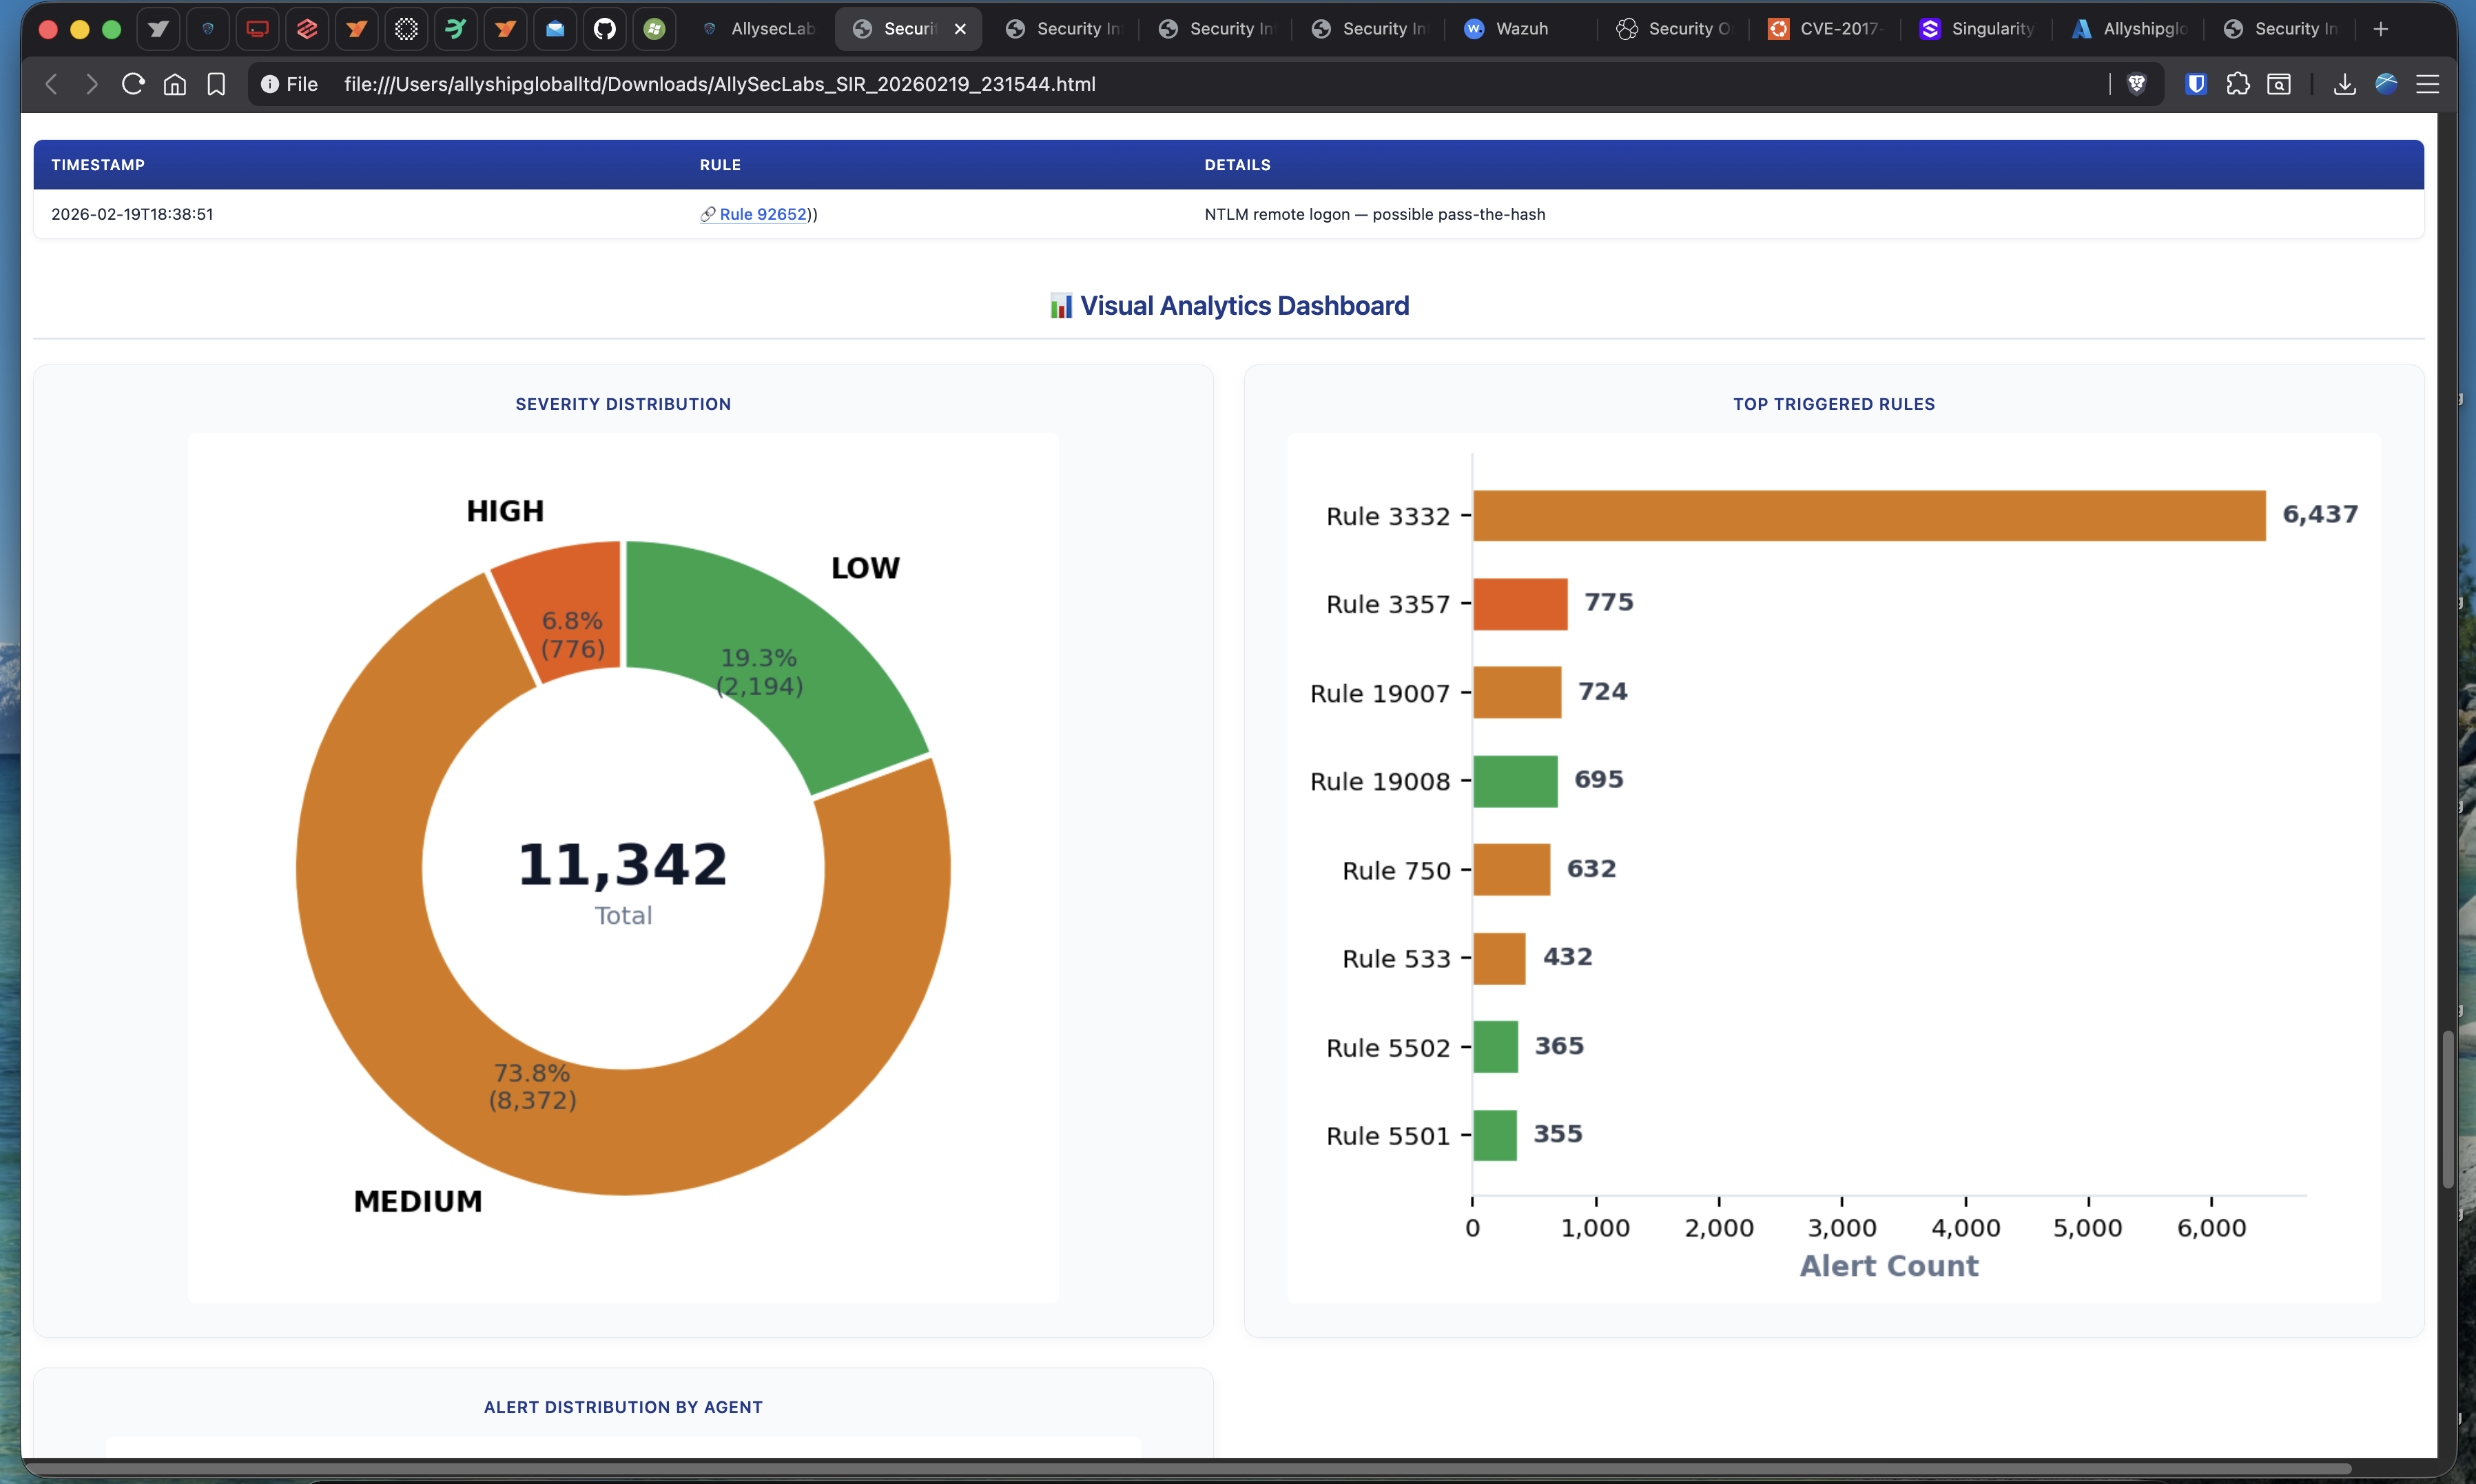Open the blue envelope mail pinned tab
Viewport: 2476px width, 1484px height.
coord(555,29)
